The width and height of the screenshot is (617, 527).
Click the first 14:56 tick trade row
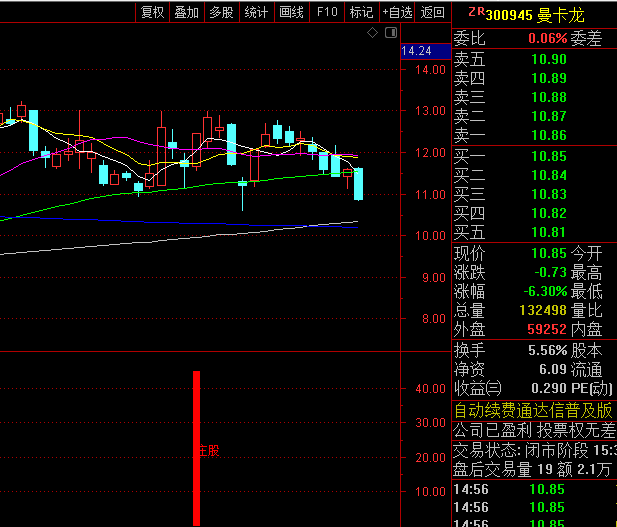point(535,489)
